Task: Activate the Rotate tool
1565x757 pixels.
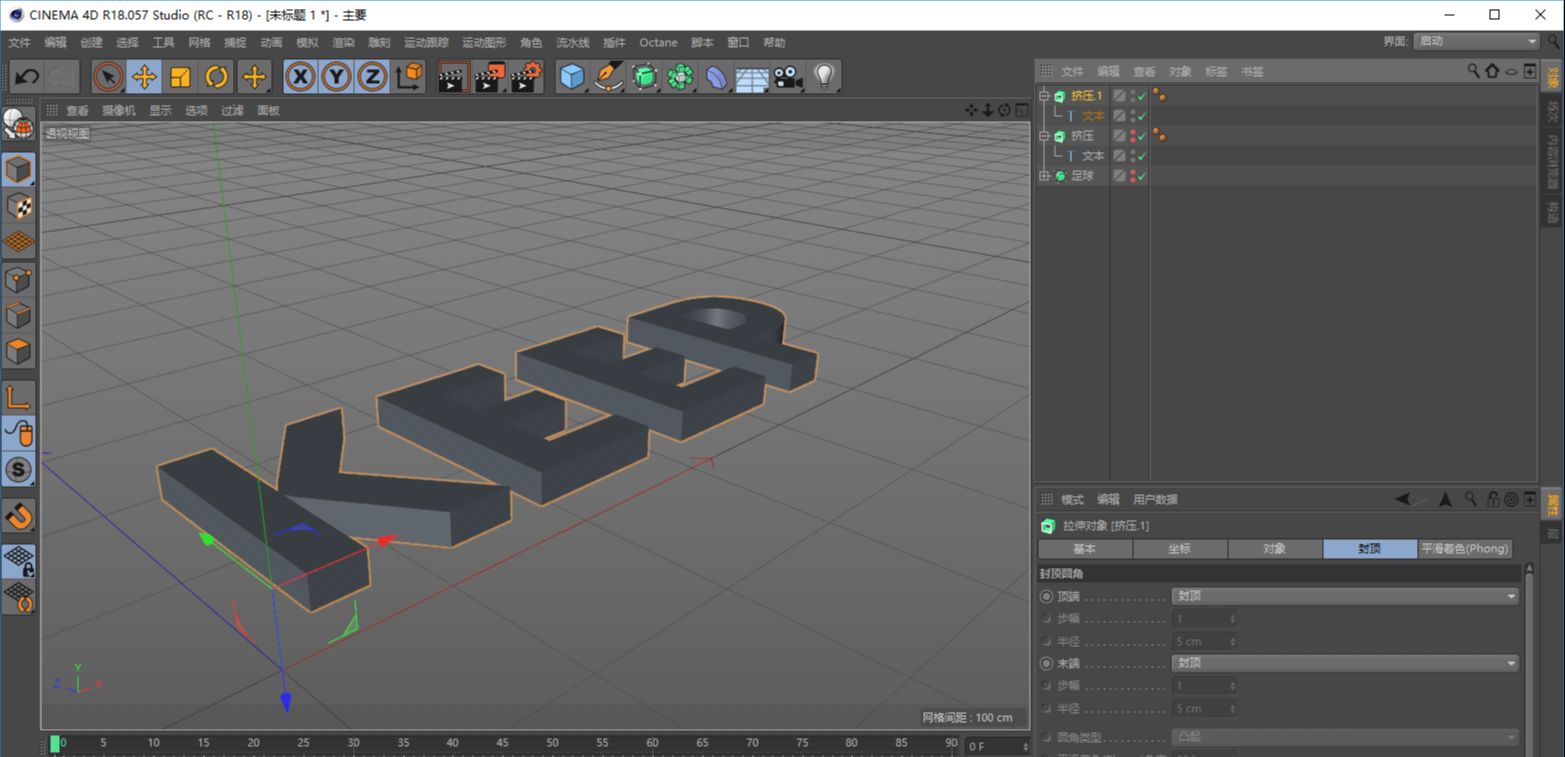Action: (217, 77)
